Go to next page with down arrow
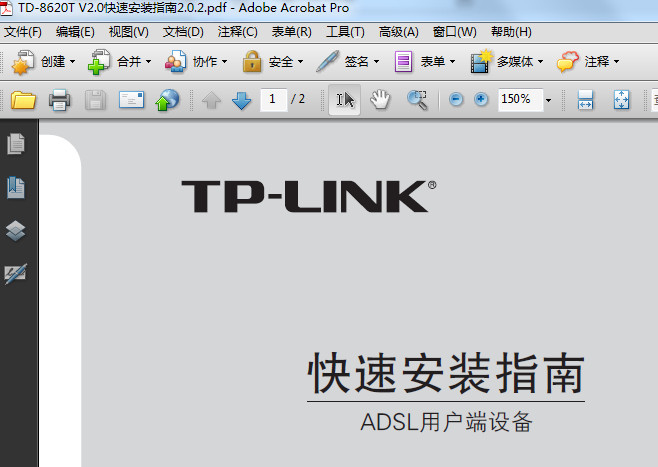 (241, 101)
